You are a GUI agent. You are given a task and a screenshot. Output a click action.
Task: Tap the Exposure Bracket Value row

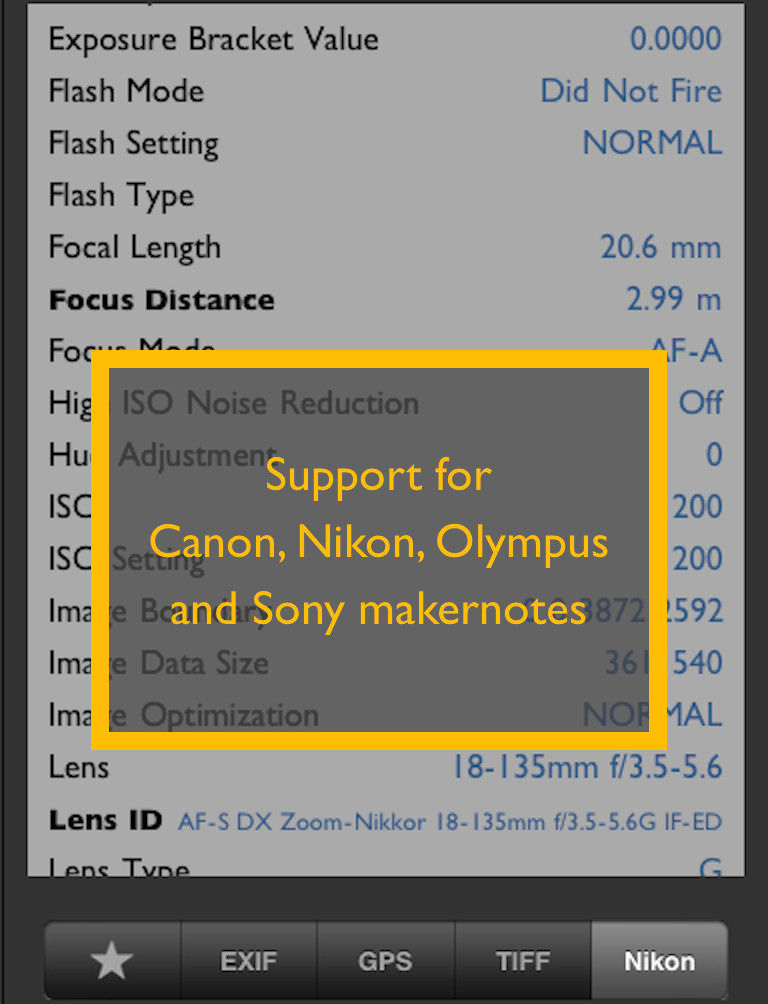(x=386, y=39)
